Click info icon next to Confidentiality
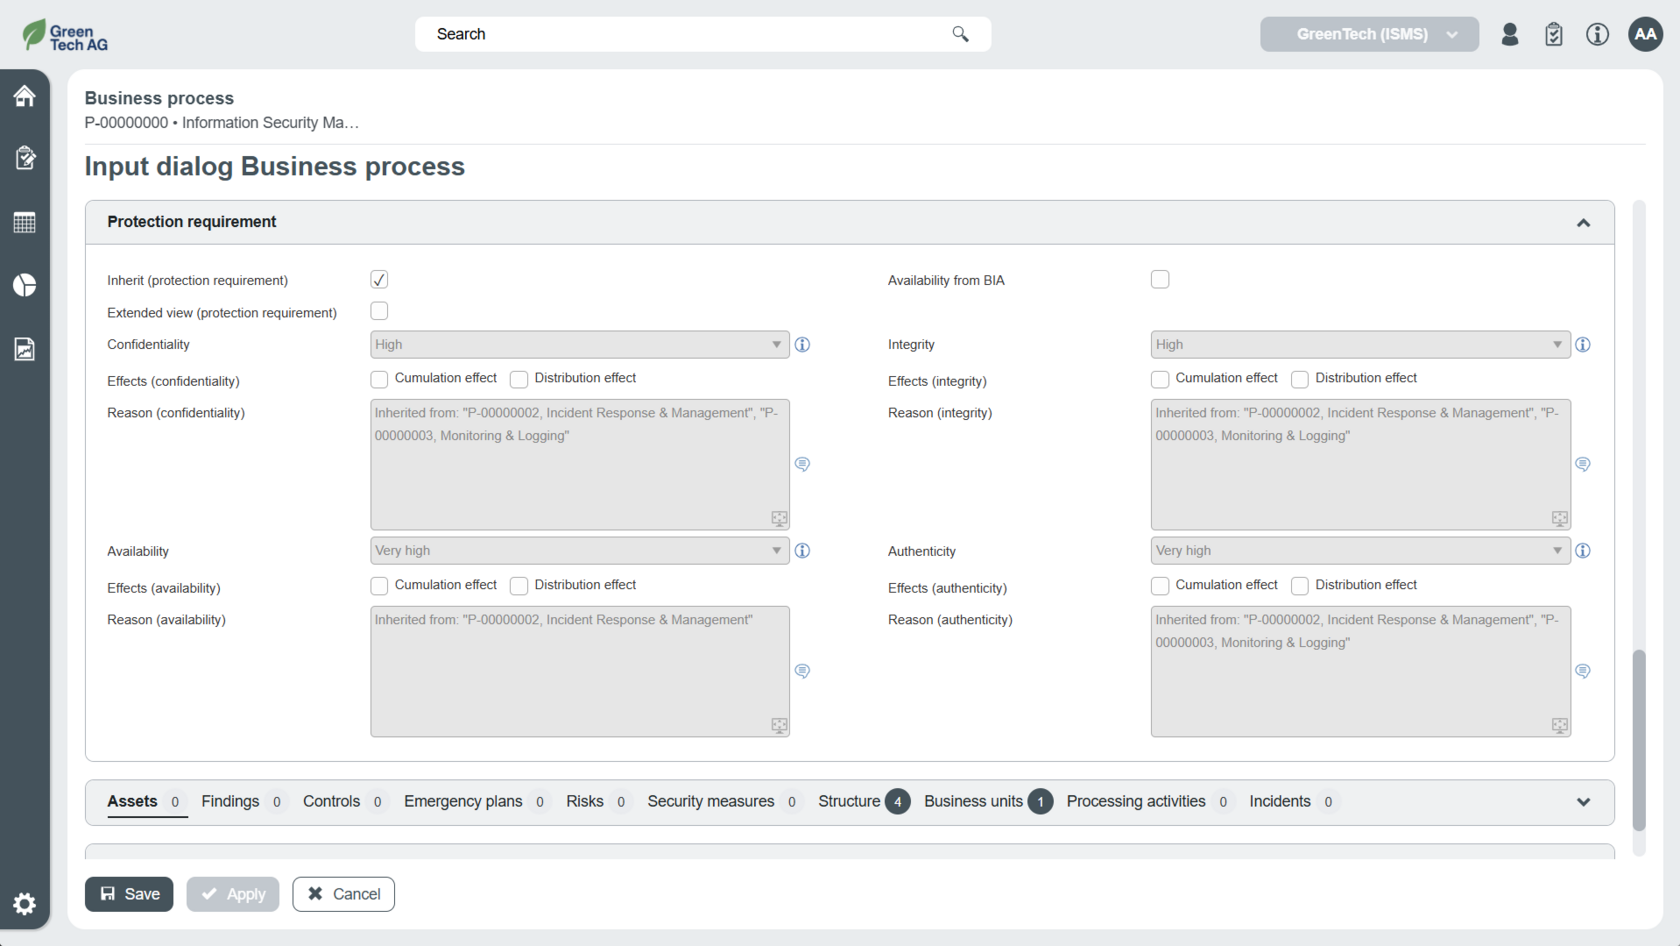 click(x=802, y=345)
